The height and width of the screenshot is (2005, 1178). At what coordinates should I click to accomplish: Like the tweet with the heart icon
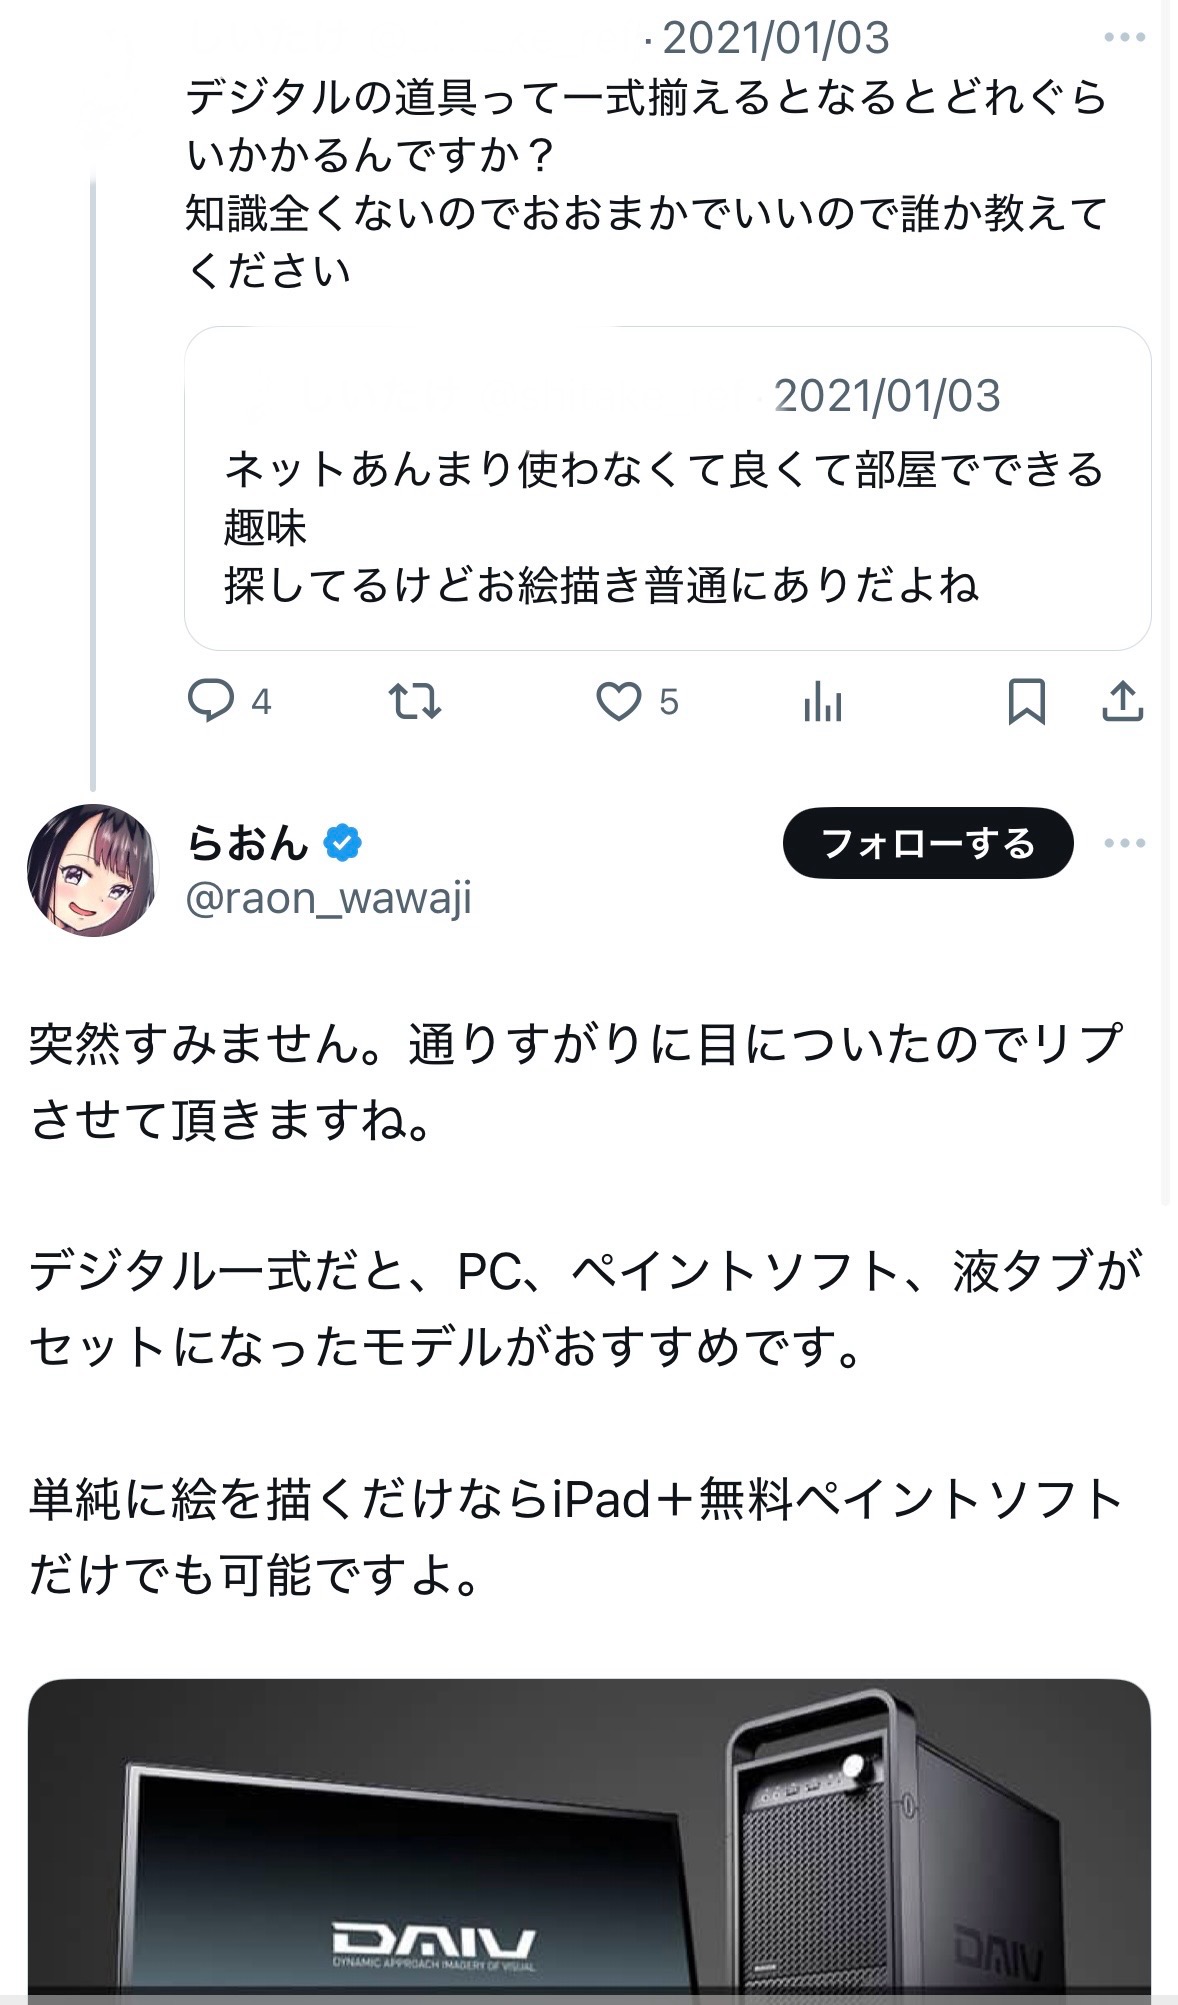point(619,701)
